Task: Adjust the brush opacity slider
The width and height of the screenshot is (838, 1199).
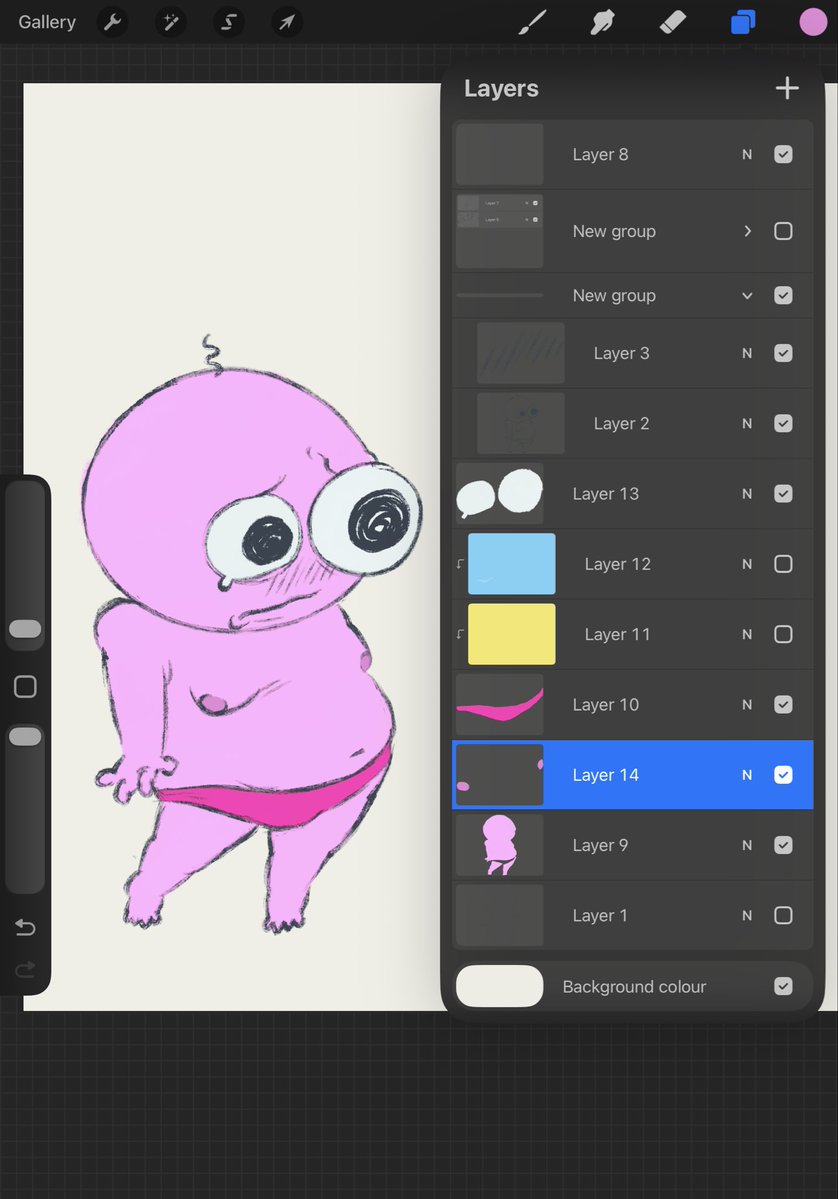Action: [x=25, y=736]
